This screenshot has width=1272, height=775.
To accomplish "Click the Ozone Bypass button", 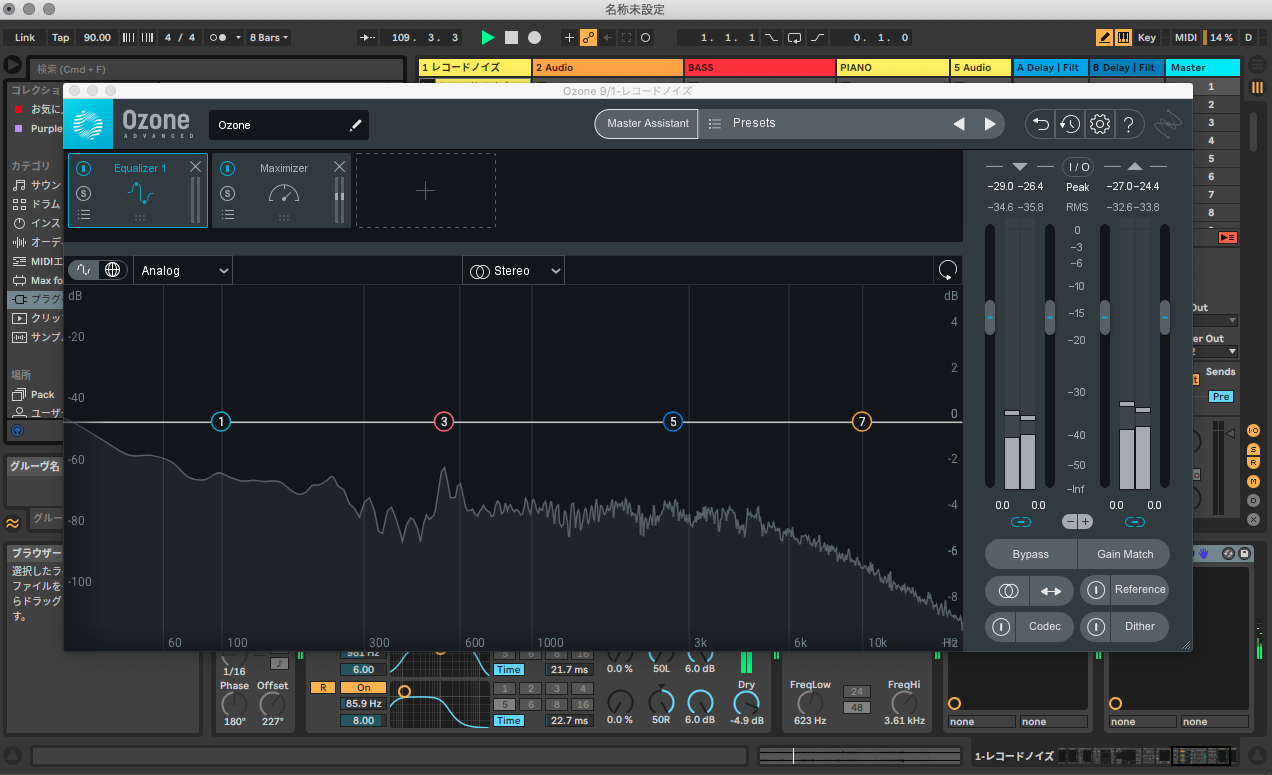I will click(1031, 554).
